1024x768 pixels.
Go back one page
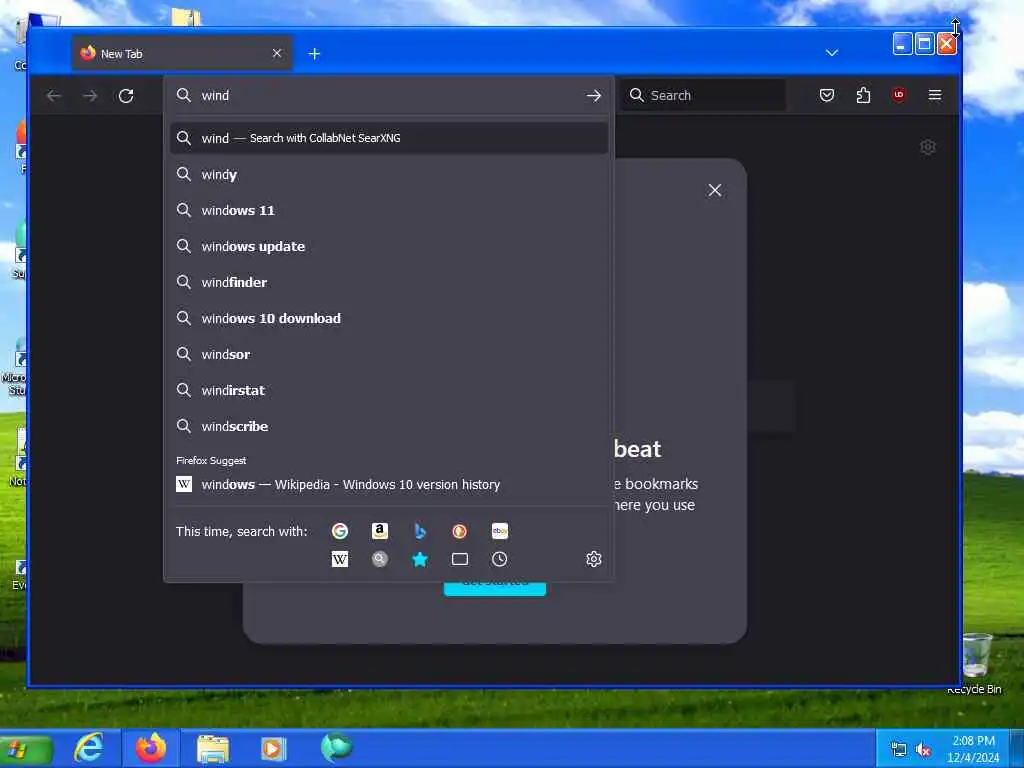coord(54,96)
